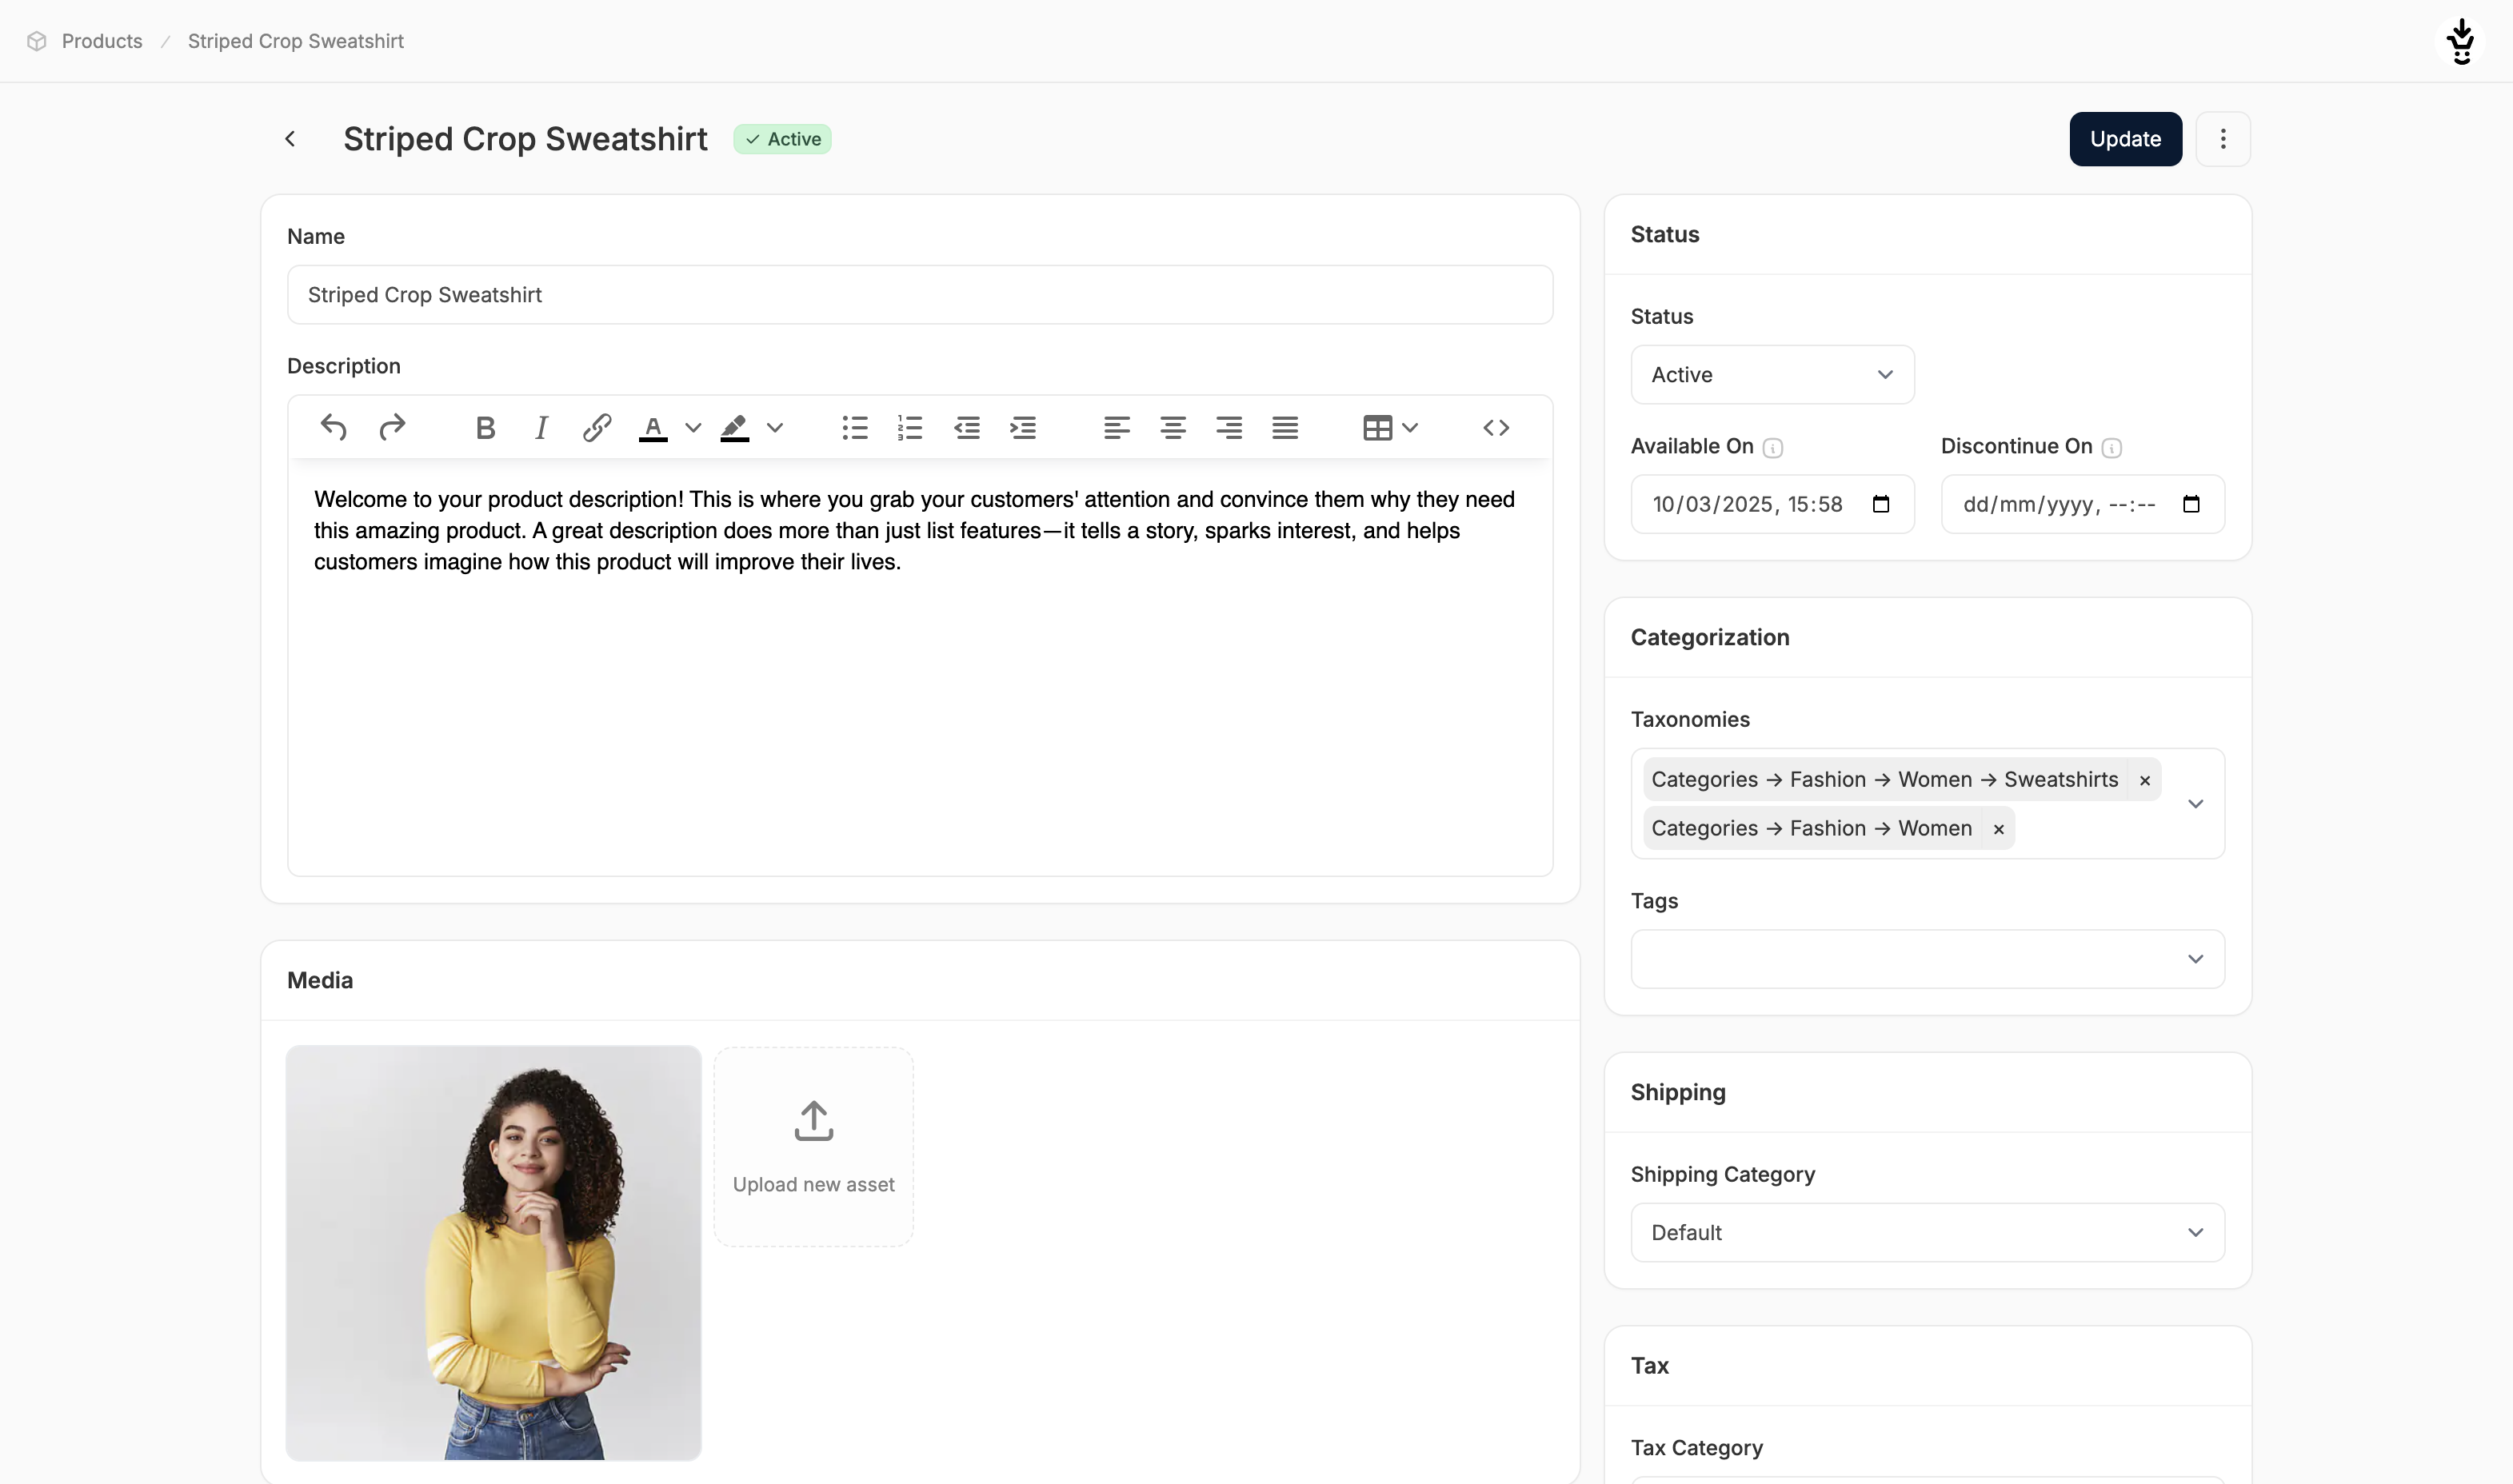Justify the description text
This screenshot has width=2513, height=1484.
click(x=1285, y=428)
